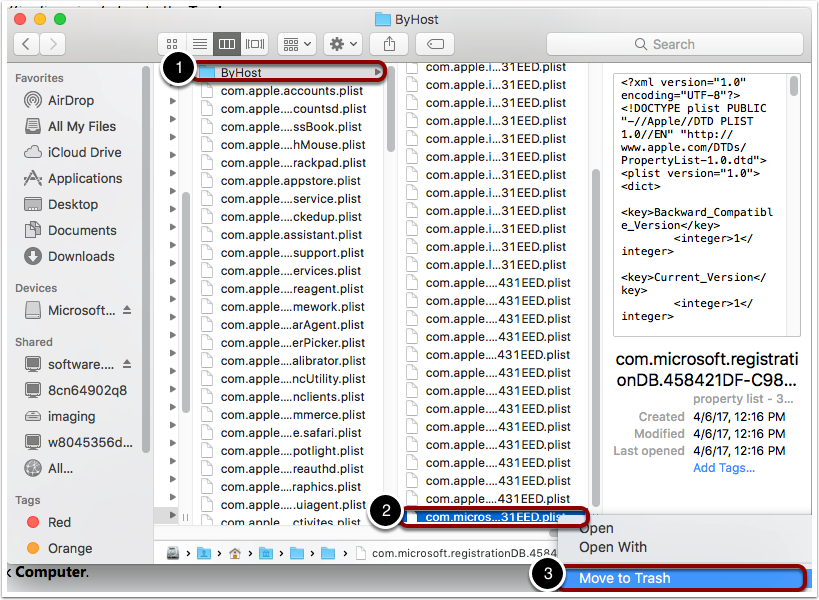Select shared computer w8045356d...

[90, 442]
